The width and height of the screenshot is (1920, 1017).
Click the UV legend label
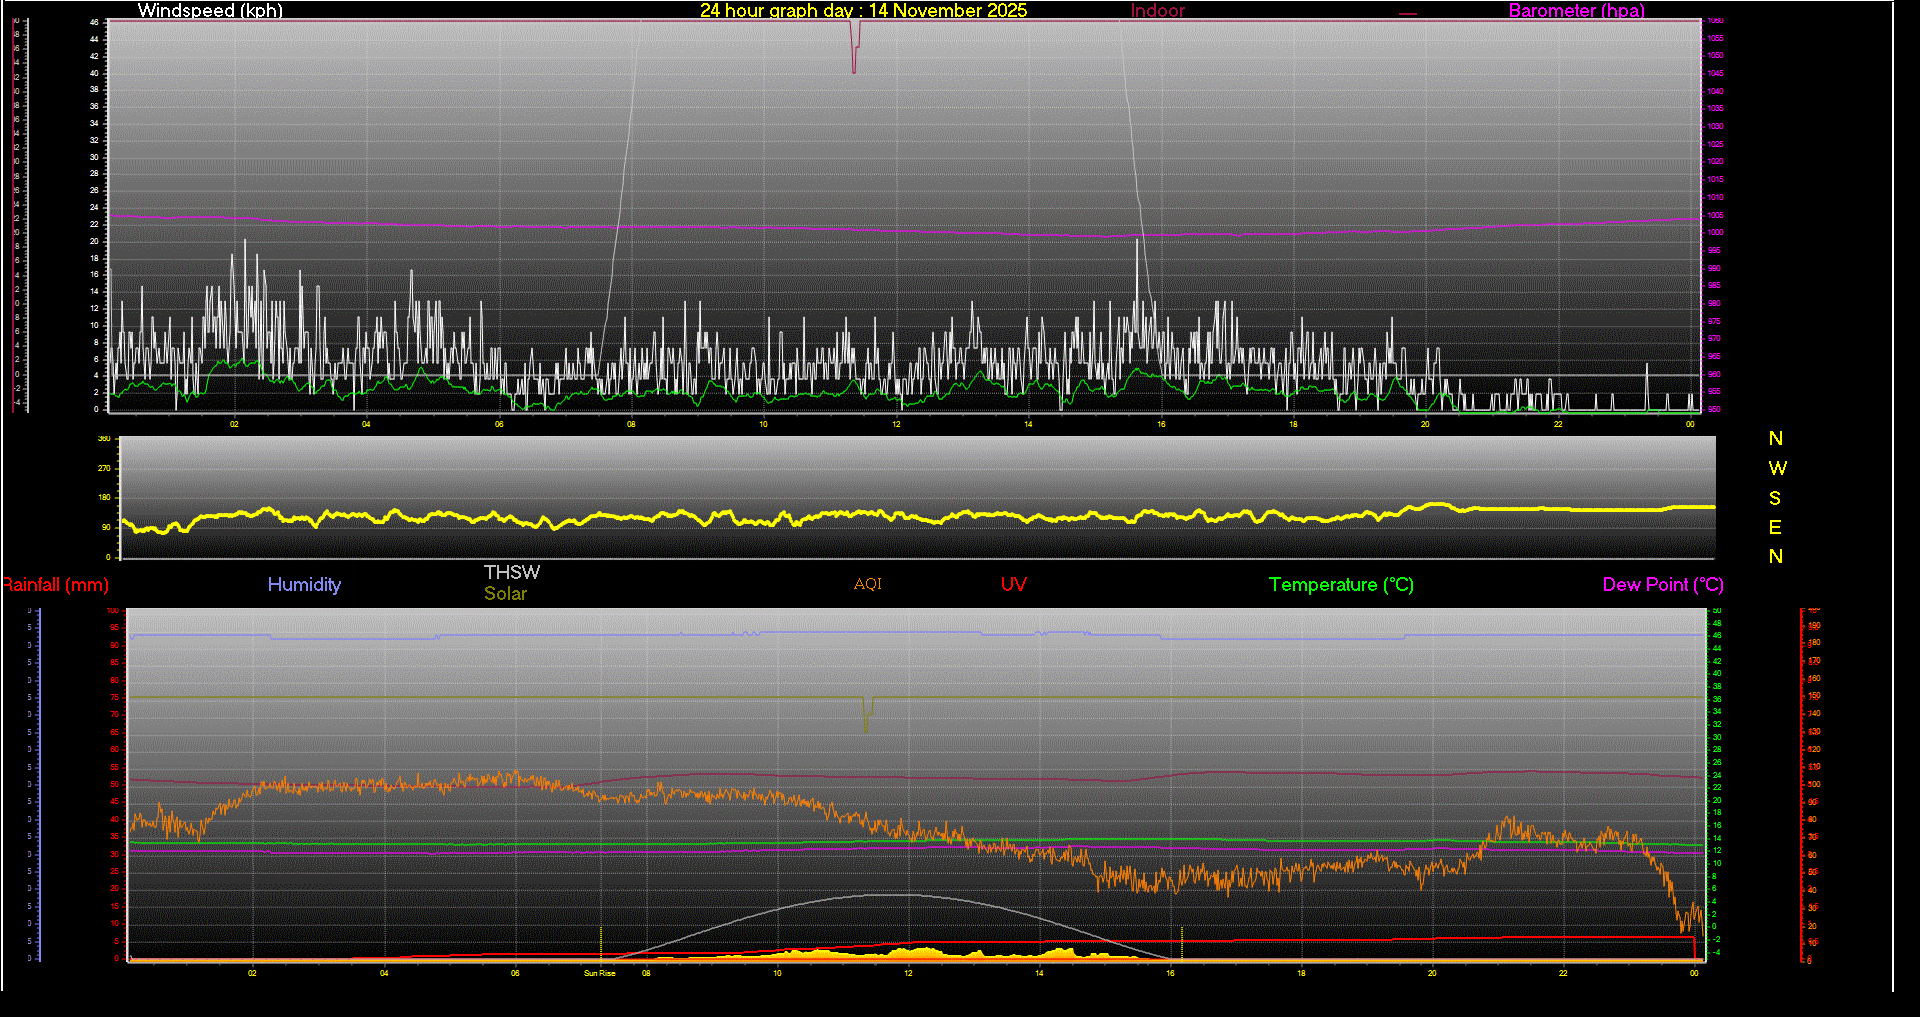click(x=1013, y=585)
